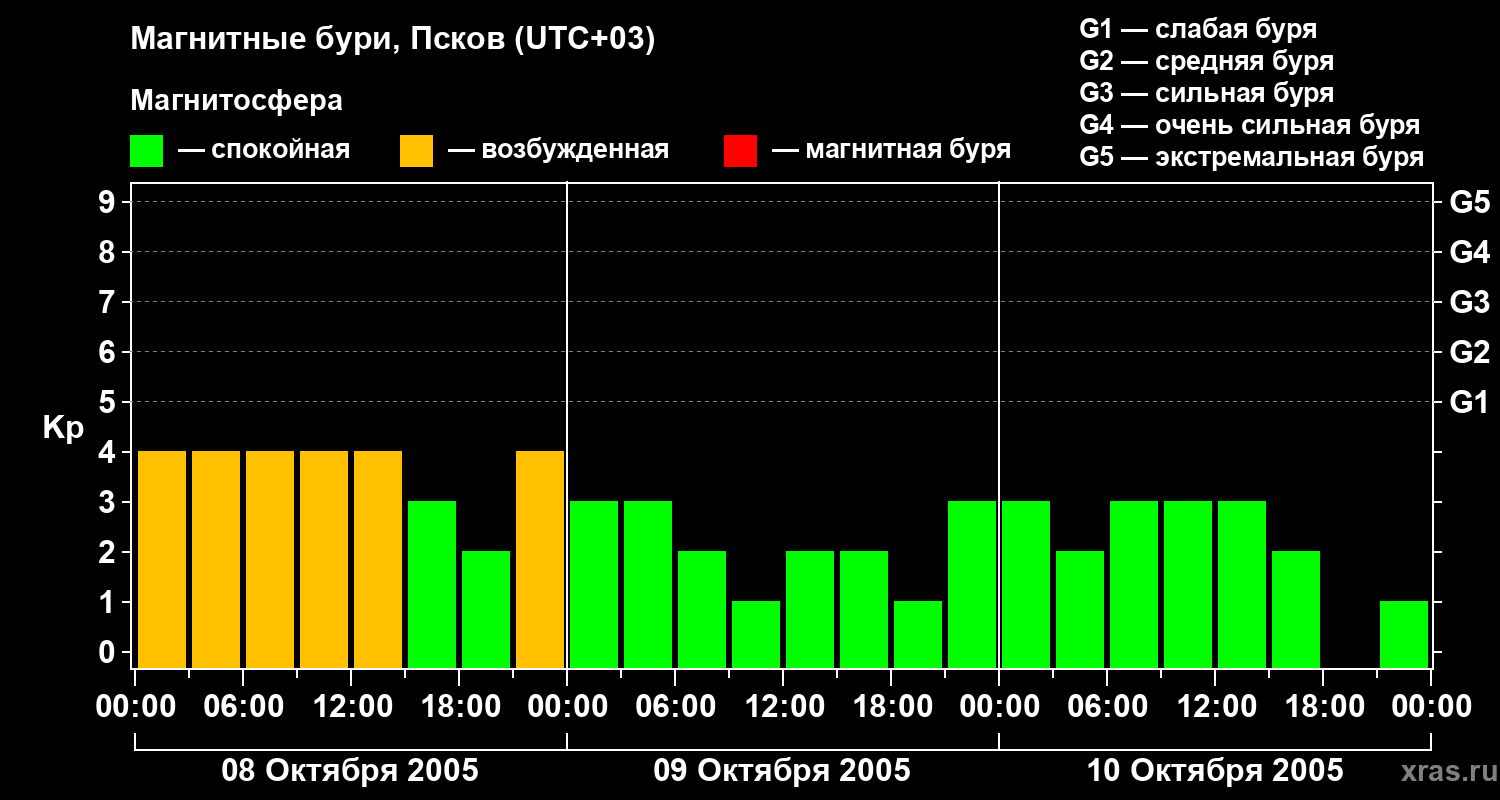Click the last green bar of 09 October
The width and height of the screenshot is (1500, 800).
tap(972, 584)
